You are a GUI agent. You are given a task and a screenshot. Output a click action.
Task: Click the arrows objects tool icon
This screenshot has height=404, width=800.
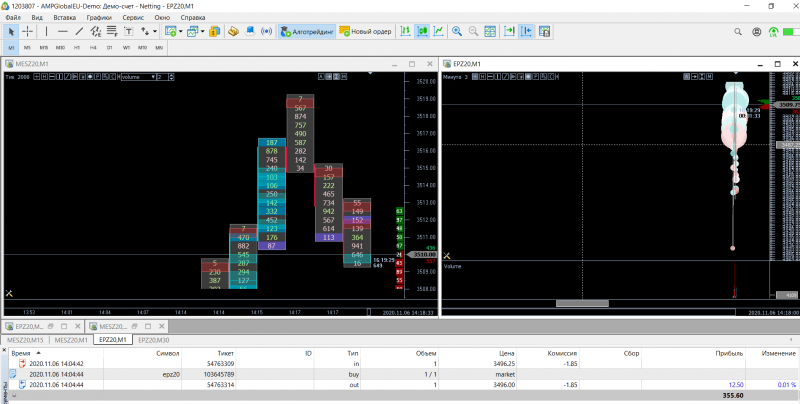tap(145, 32)
